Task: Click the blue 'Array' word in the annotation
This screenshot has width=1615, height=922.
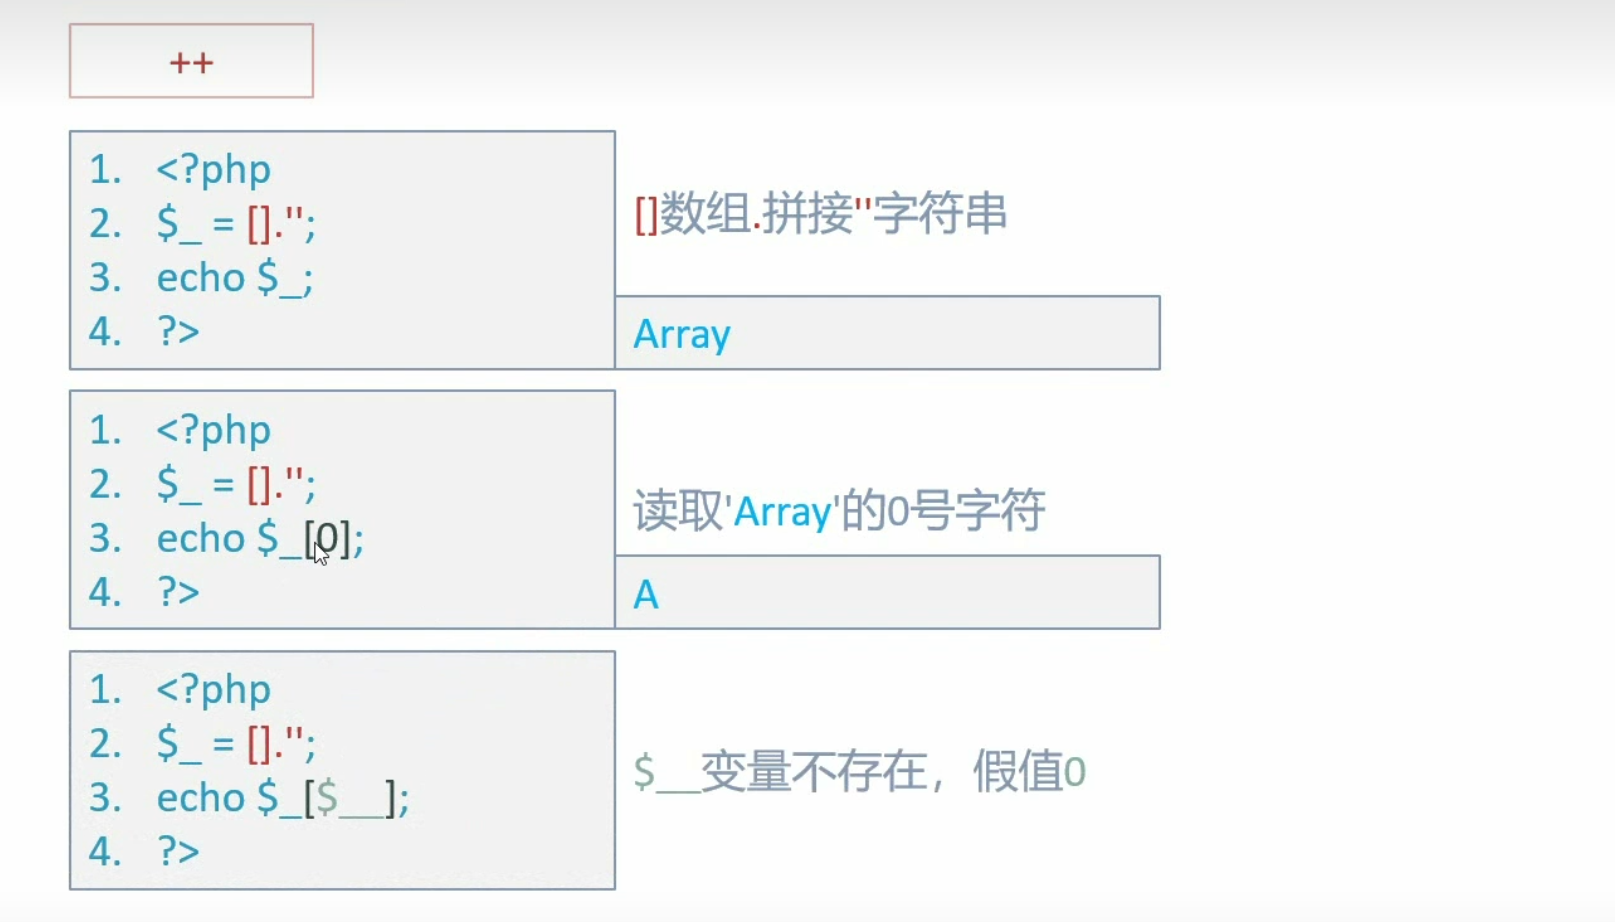Action: click(782, 513)
